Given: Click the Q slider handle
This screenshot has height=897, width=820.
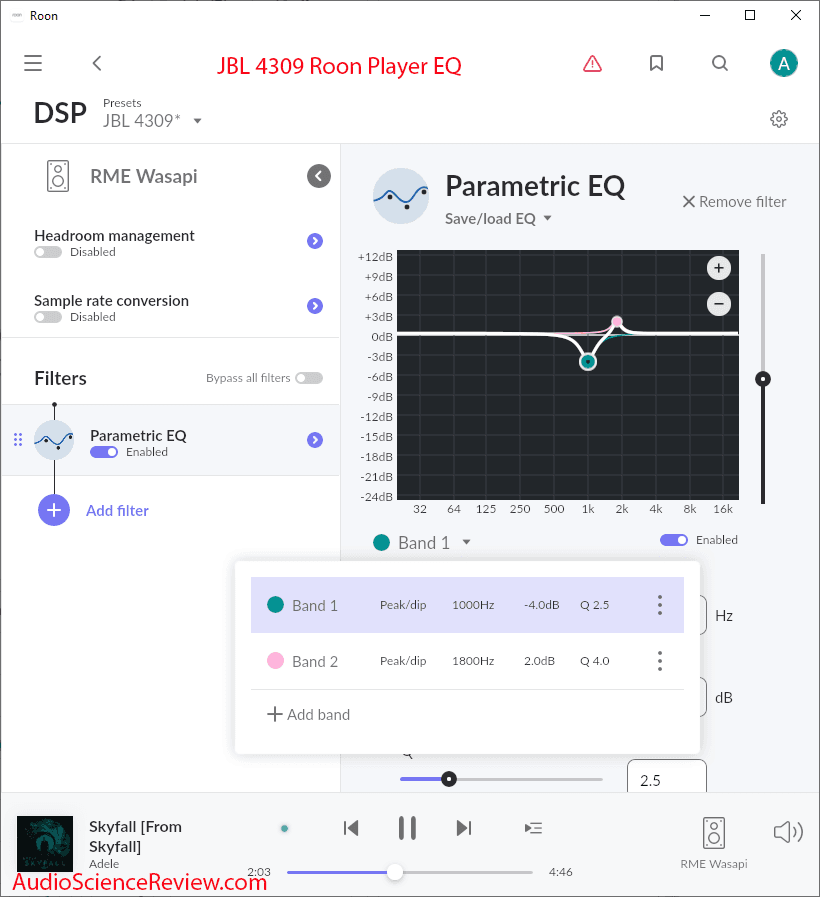Looking at the screenshot, I should 449,779.
